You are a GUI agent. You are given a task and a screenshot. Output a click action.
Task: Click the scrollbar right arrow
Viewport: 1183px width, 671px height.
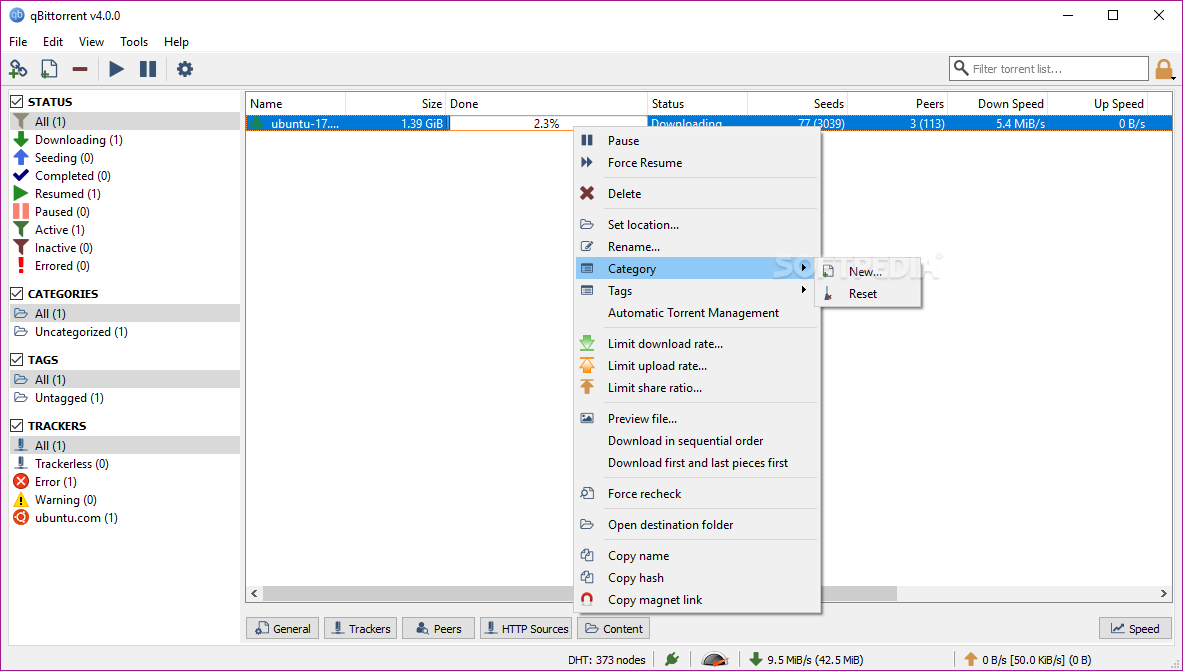[1163, 593]
